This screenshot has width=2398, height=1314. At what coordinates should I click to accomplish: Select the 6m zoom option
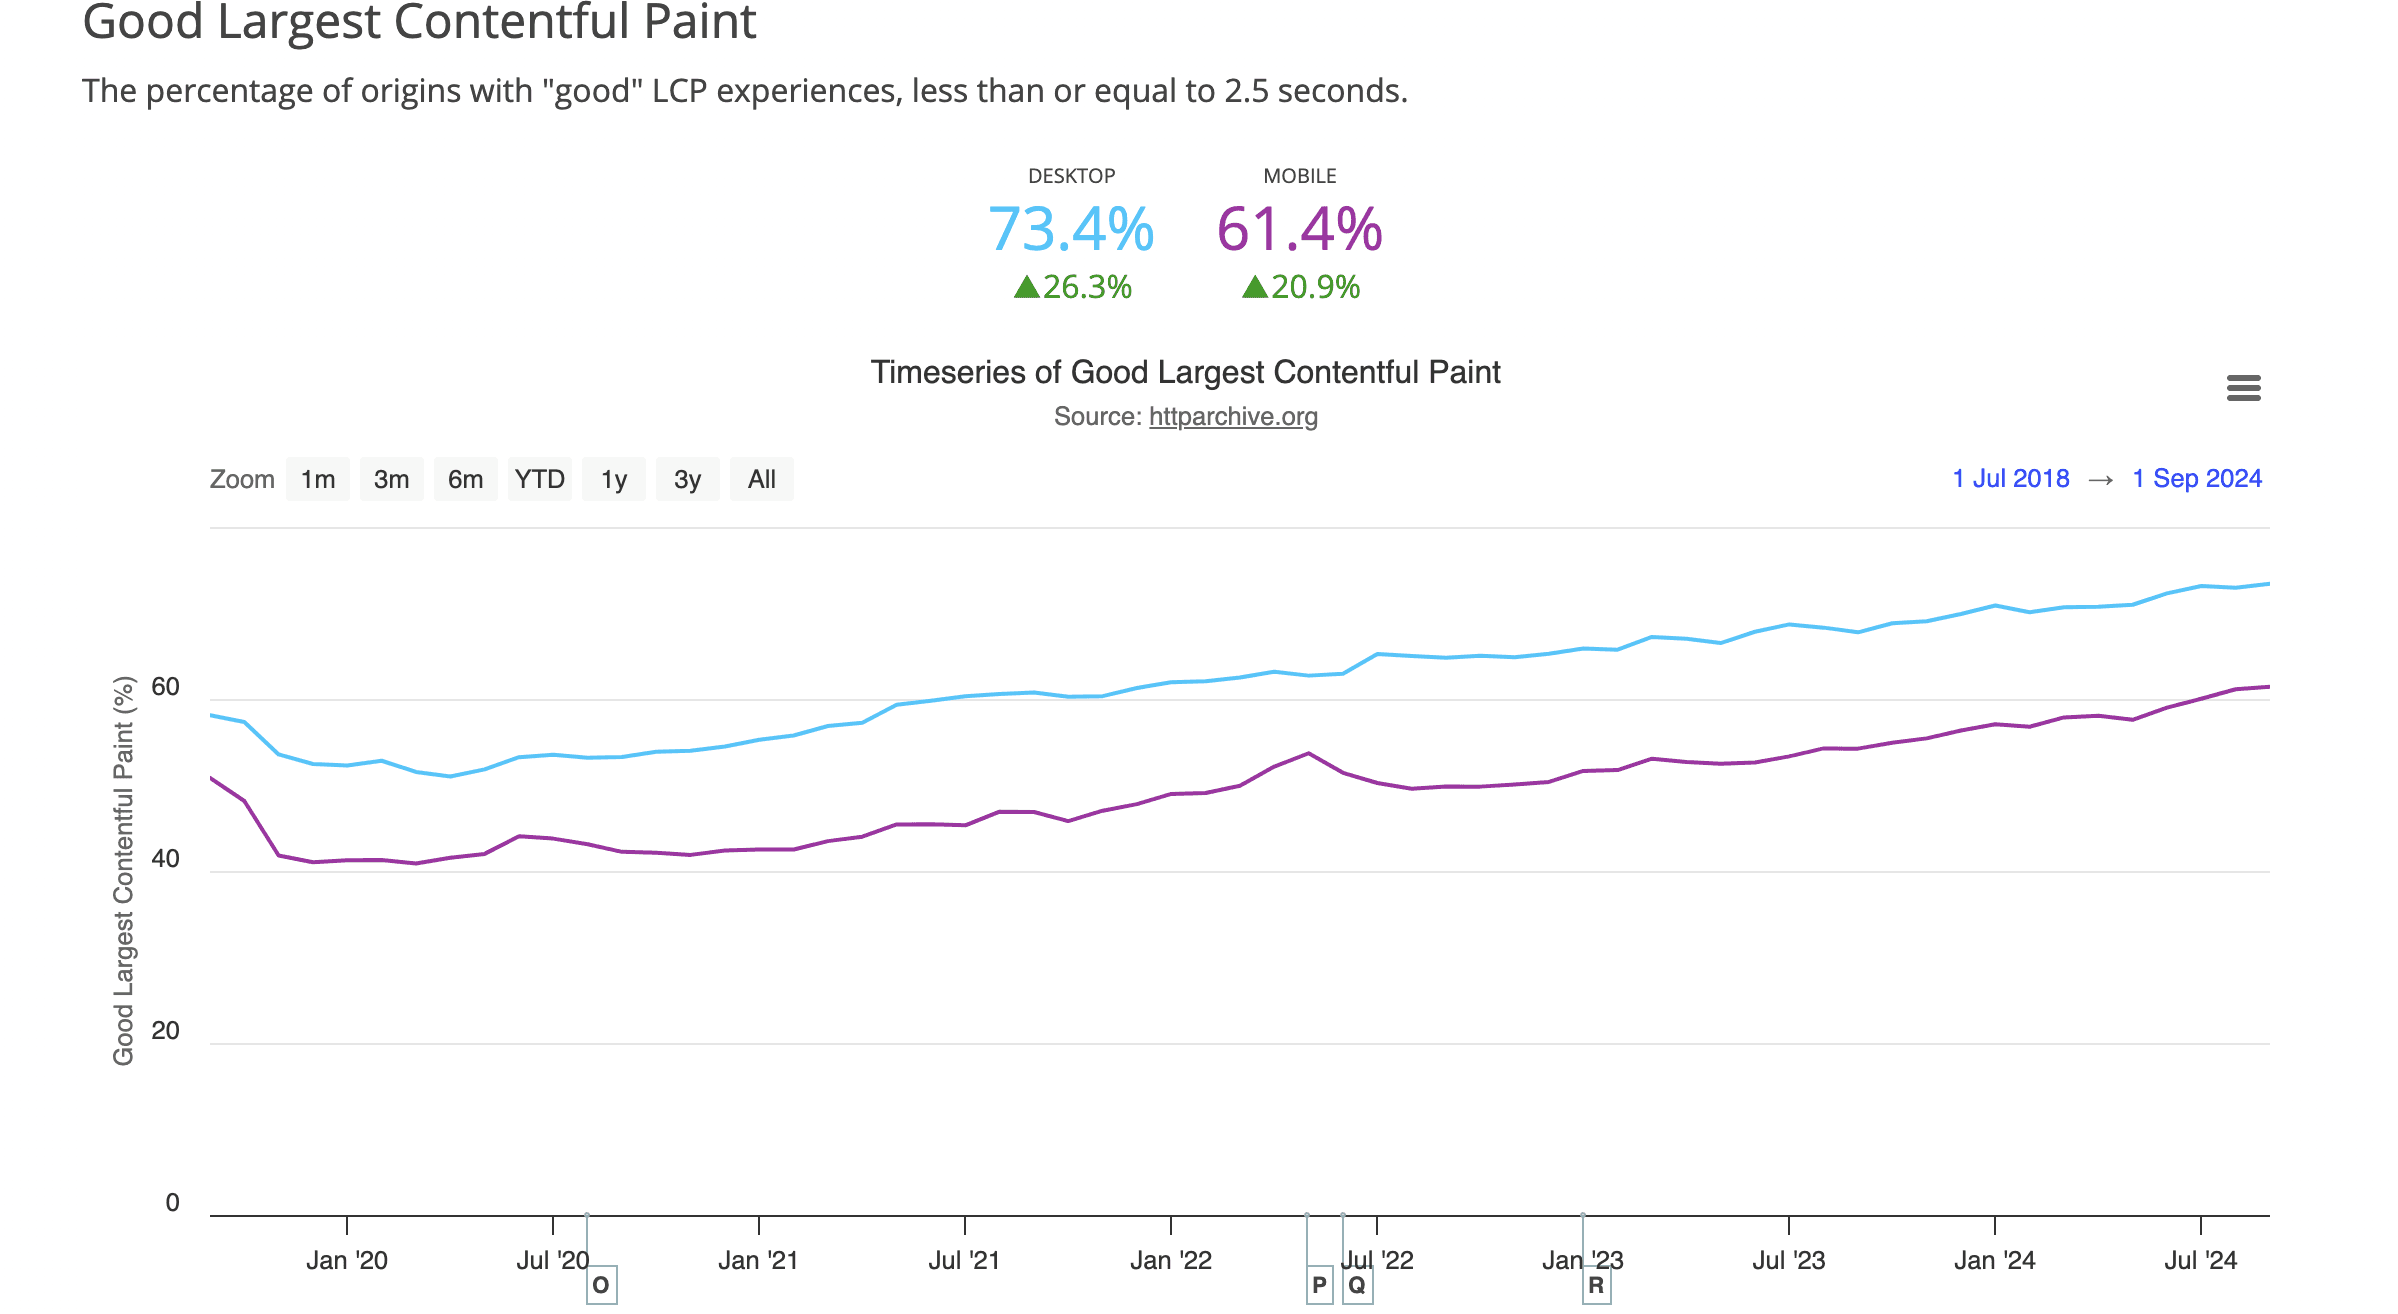466,479
